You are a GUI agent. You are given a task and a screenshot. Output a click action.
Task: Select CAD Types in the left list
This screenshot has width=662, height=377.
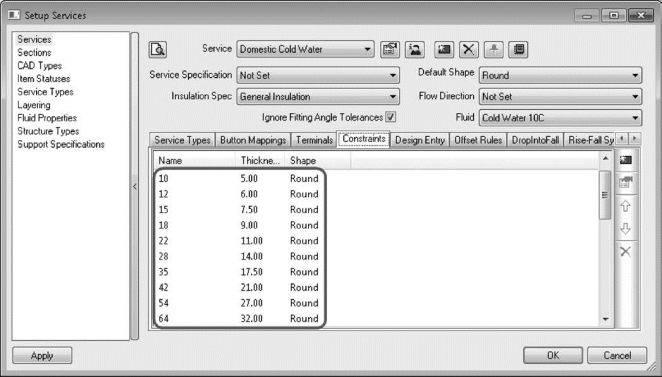[39, 66]
